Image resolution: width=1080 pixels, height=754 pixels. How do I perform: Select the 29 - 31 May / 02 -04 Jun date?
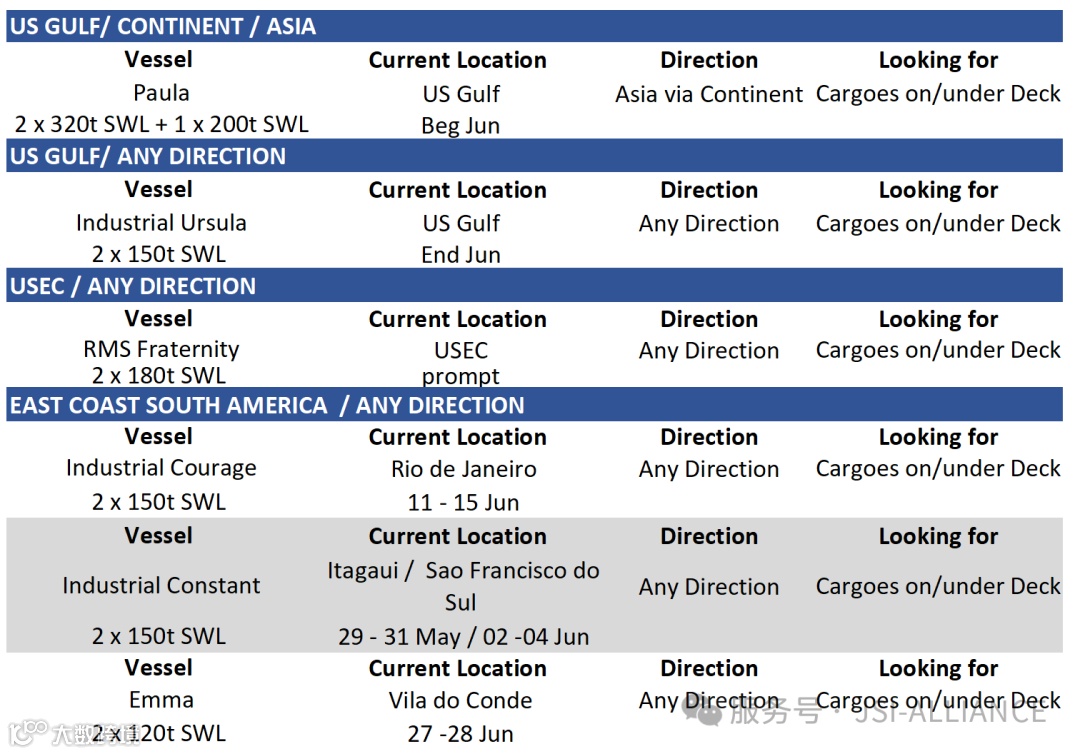click(x=463, y=637)
